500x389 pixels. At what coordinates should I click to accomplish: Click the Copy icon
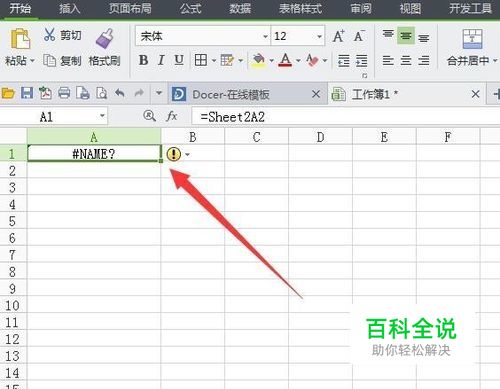point(49,60)
